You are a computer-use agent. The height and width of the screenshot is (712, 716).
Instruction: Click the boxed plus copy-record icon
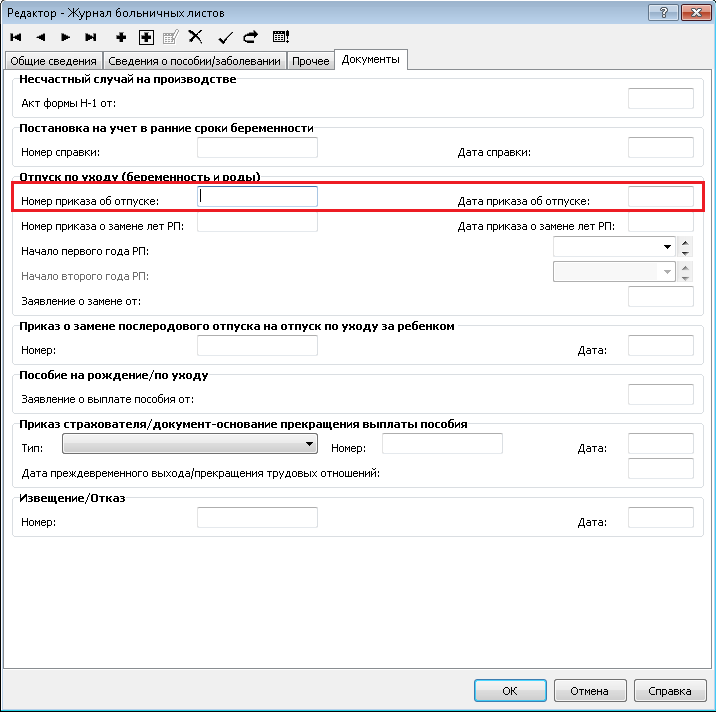[x=146, y=37]
